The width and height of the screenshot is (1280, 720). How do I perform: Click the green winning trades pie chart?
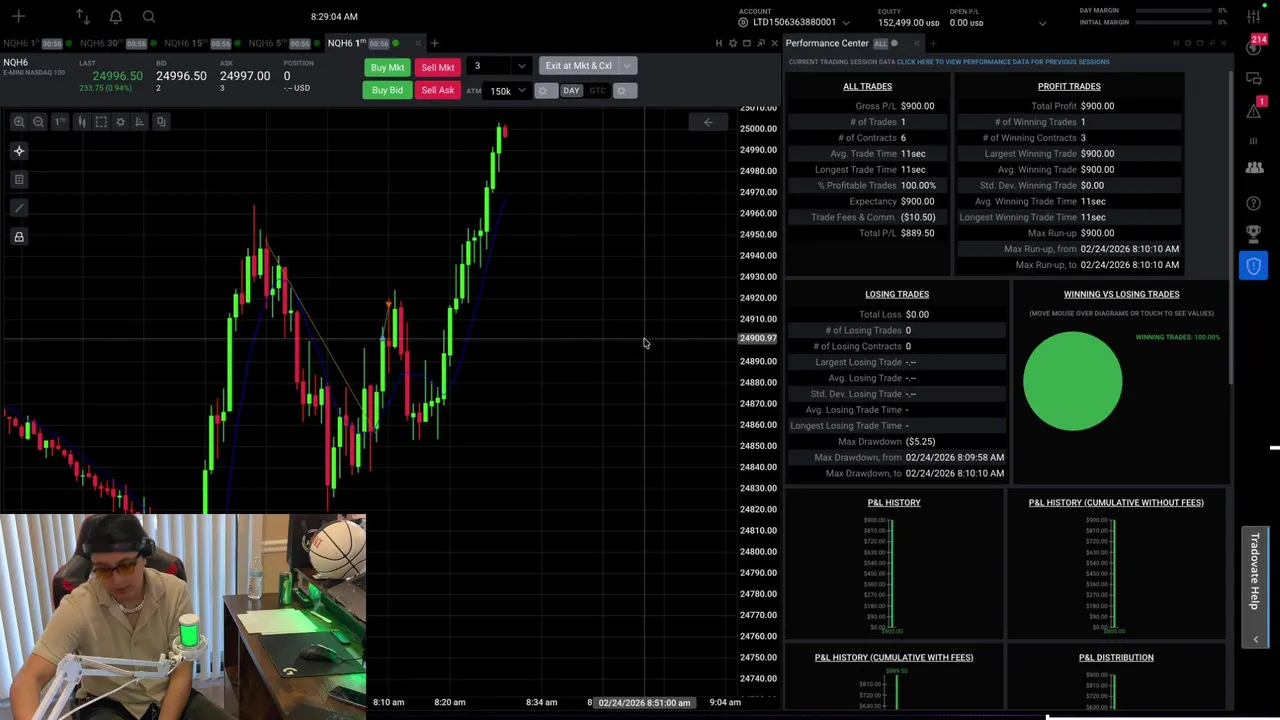tap(1072, 381)
